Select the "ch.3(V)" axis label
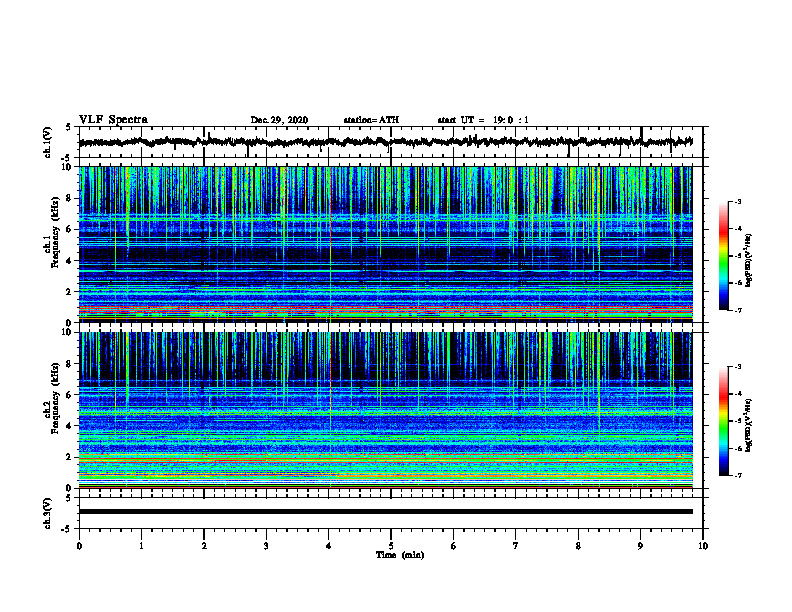This screenshot has width=792, height=612. 48,513
